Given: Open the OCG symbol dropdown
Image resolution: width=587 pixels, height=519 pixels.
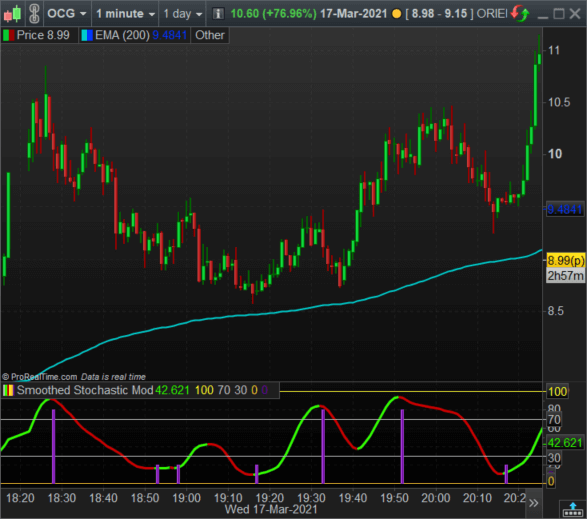Looking at the screenshot, I should coord(67,14).
